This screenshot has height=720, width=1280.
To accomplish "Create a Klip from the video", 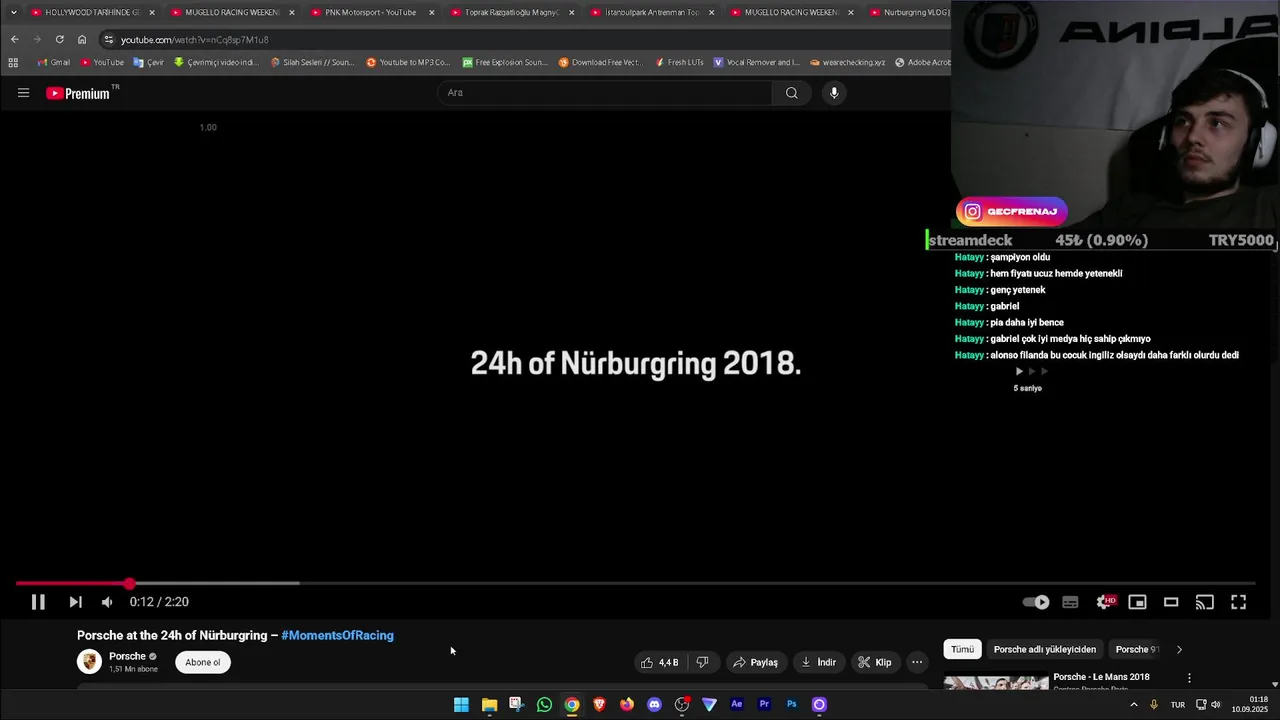I will (x=874, y=662).
